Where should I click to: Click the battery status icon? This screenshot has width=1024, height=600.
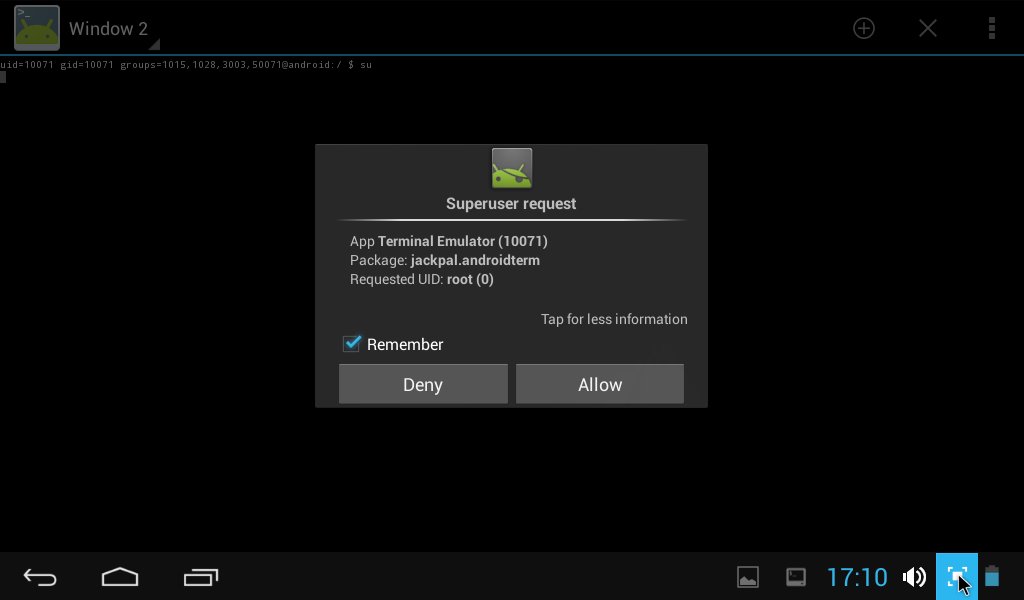click(992, 576)
